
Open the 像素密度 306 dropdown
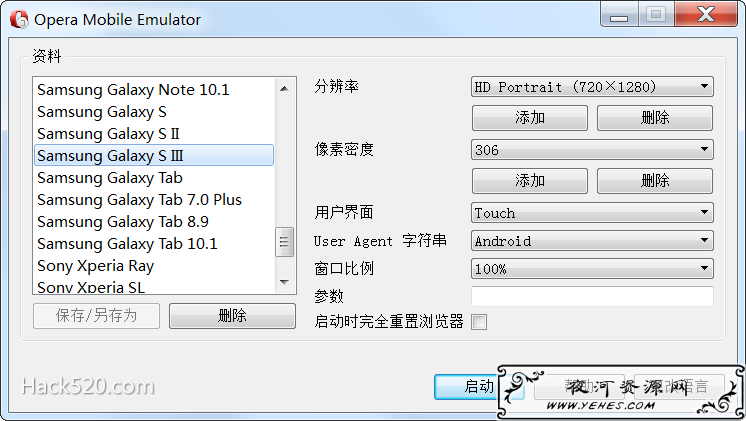coord(592,149)
